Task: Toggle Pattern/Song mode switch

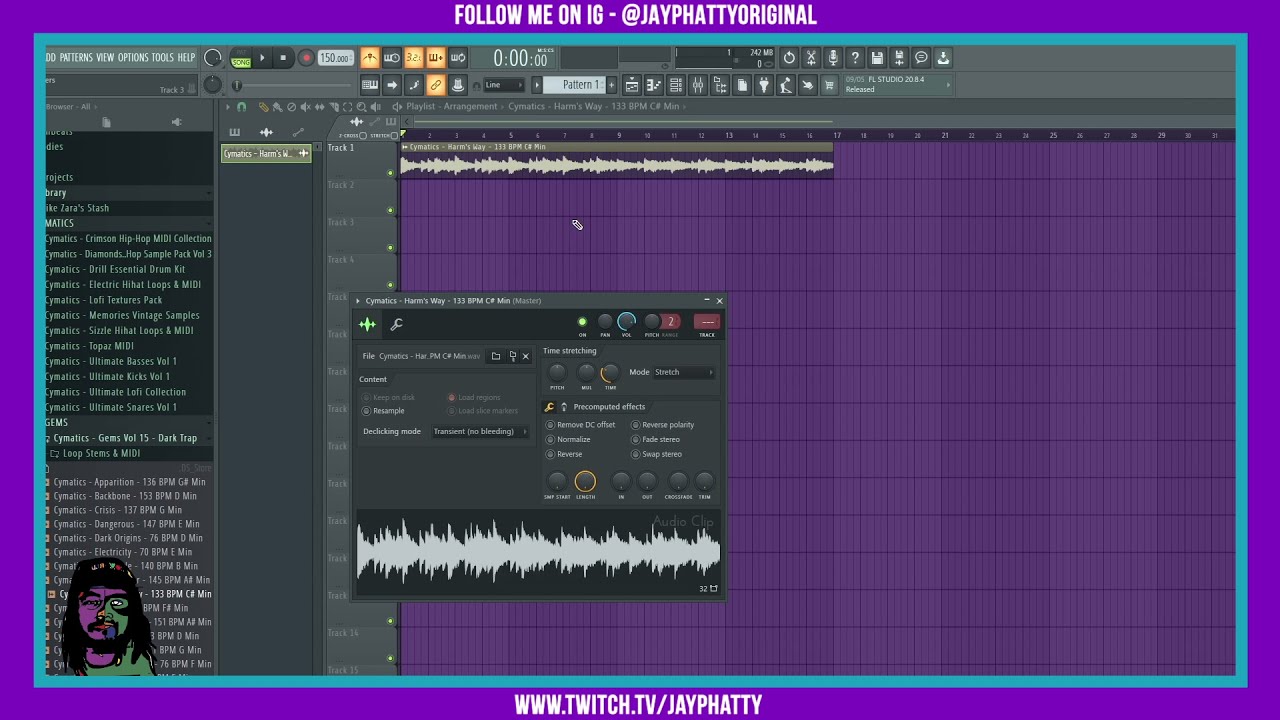Action: click(x=241, y=58)
